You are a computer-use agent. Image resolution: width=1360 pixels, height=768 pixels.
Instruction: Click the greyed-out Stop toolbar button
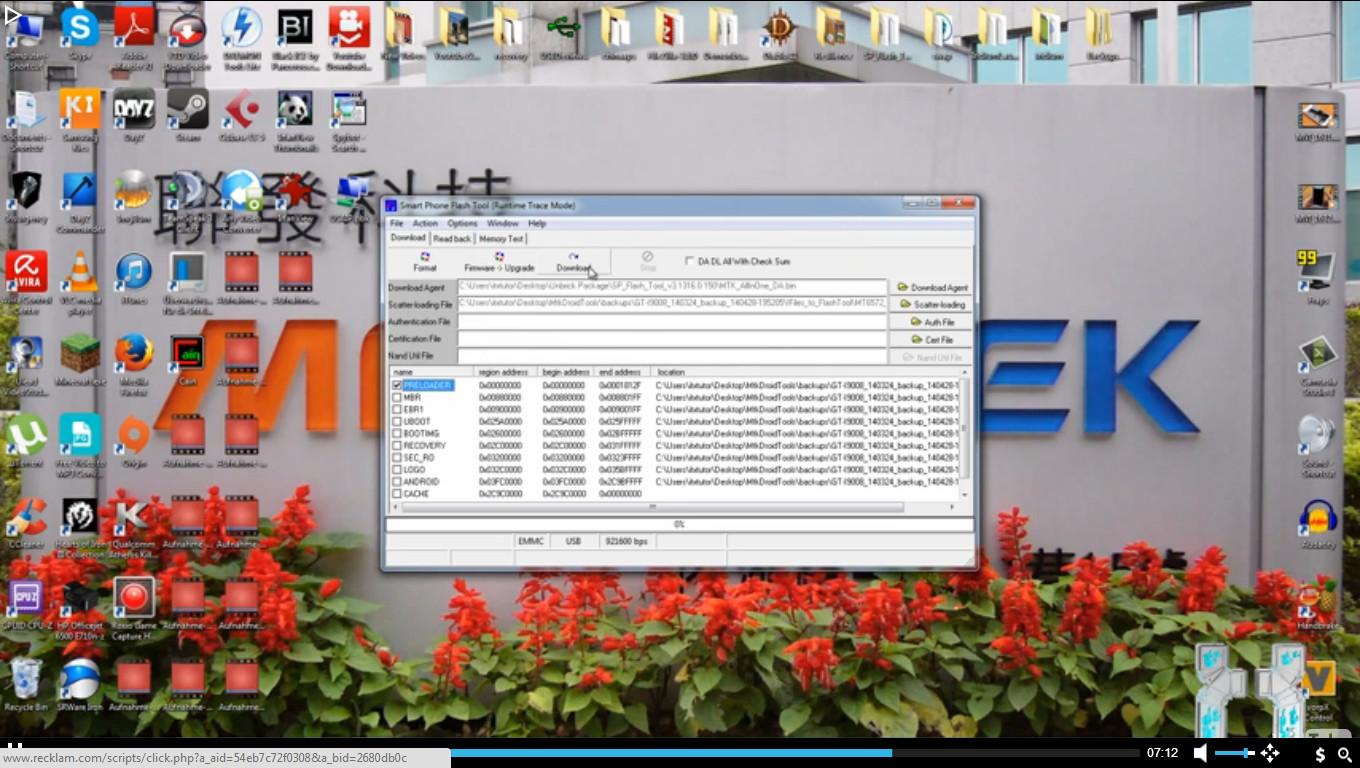pos(647,262)
